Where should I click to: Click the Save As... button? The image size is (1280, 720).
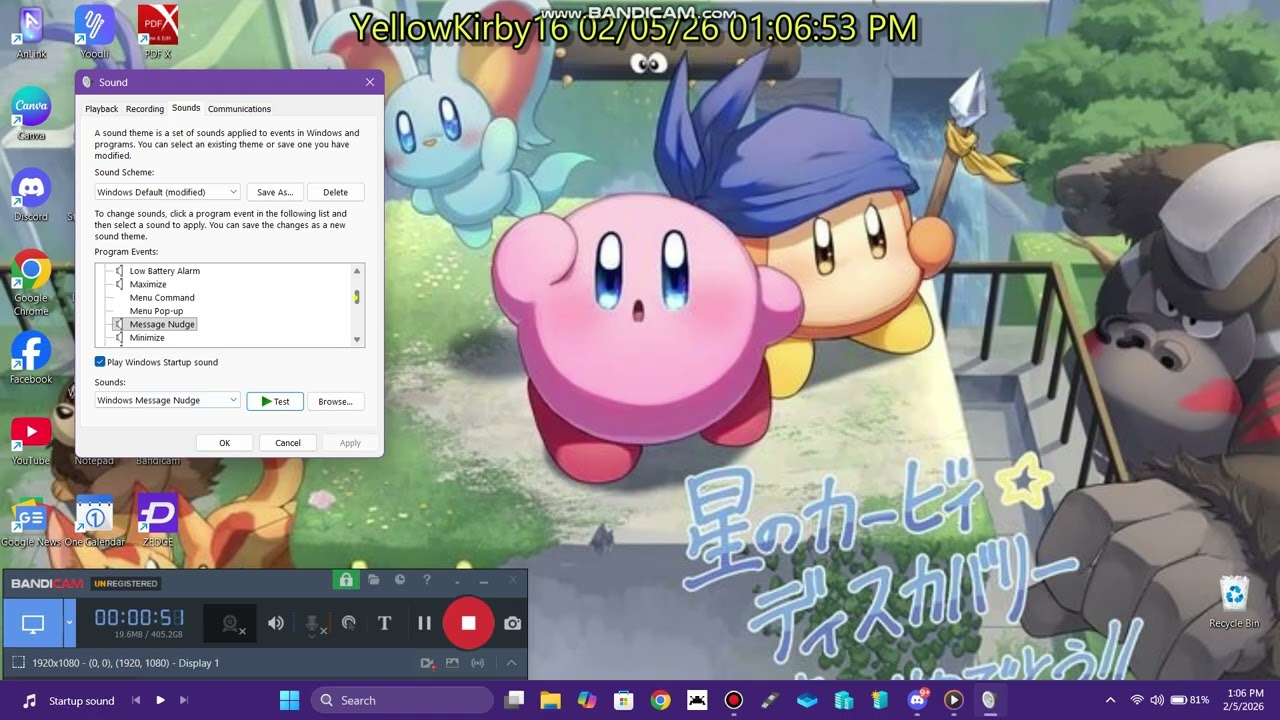point(275,192)
